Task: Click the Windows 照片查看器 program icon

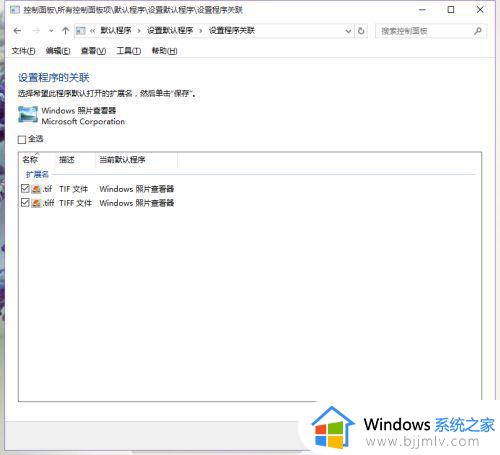Action: (28, 115)
